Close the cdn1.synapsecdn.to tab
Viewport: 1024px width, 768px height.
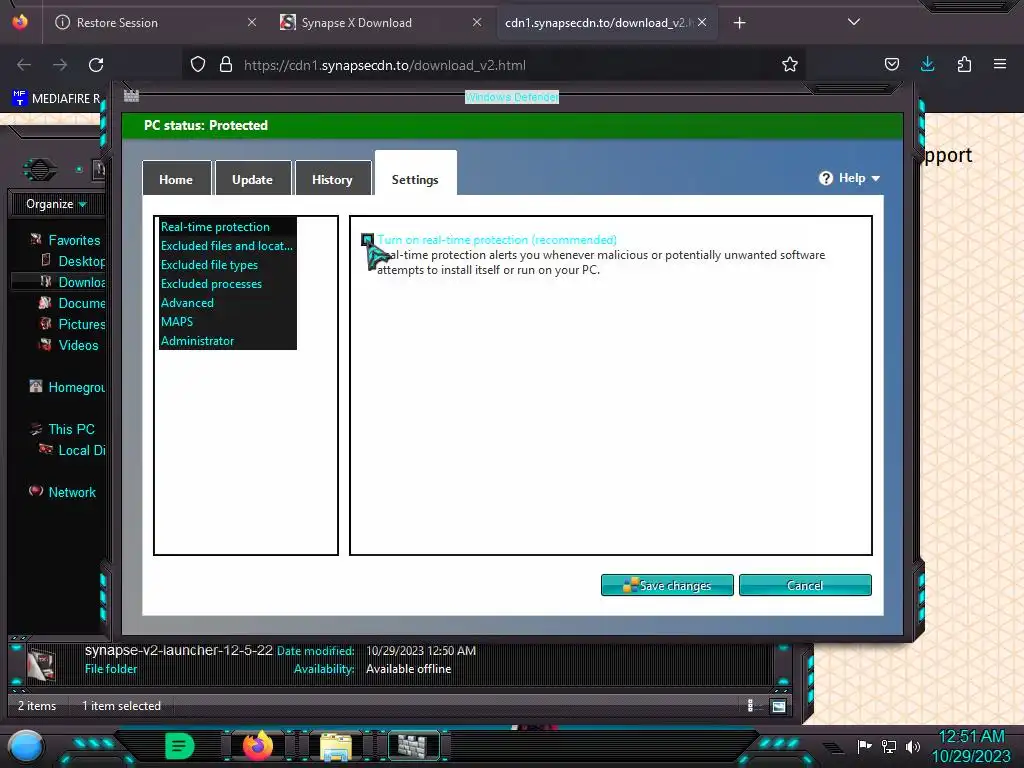click(x=701, y=22)
